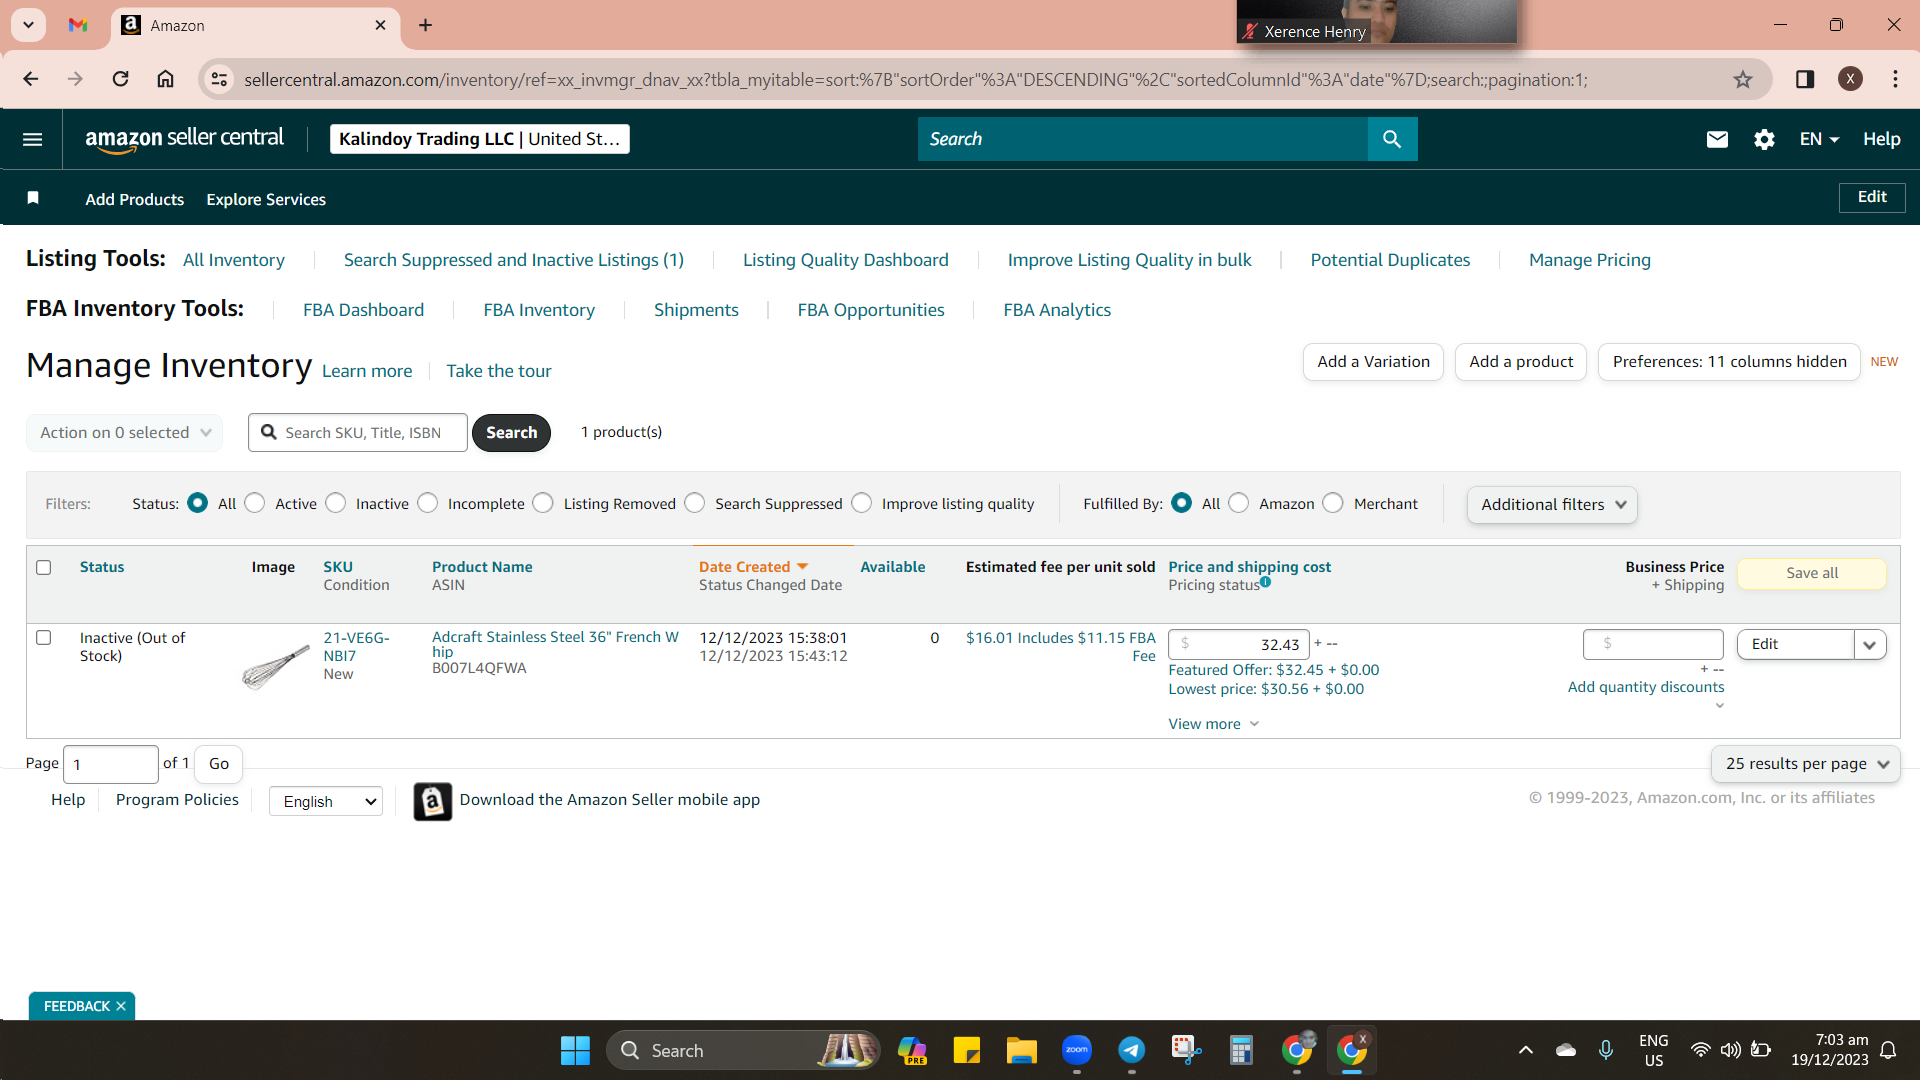Go to Listing Quality Dashboard
This screenshot has height=1080, width=1920.
click(x=846, y=260)
